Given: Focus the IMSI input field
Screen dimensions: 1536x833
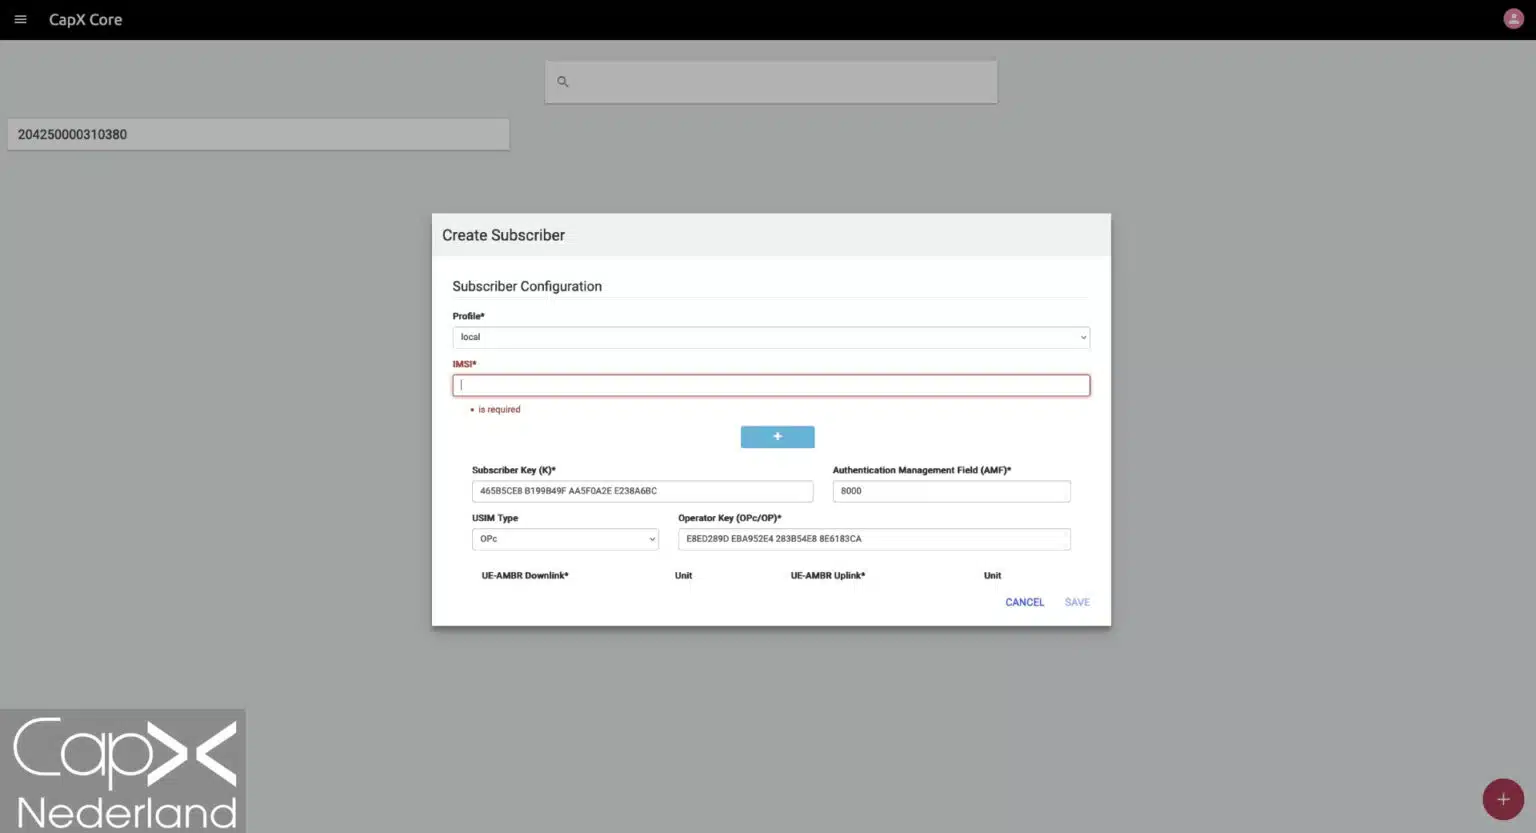Looking at the screenshot, I should (771, 385).
